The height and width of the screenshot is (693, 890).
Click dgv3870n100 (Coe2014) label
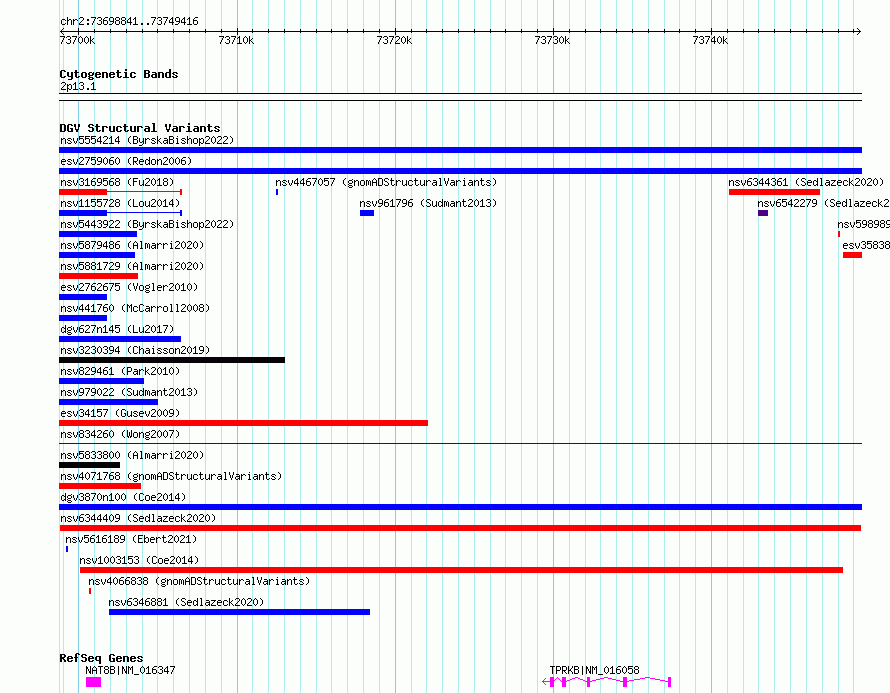[123, 497]
